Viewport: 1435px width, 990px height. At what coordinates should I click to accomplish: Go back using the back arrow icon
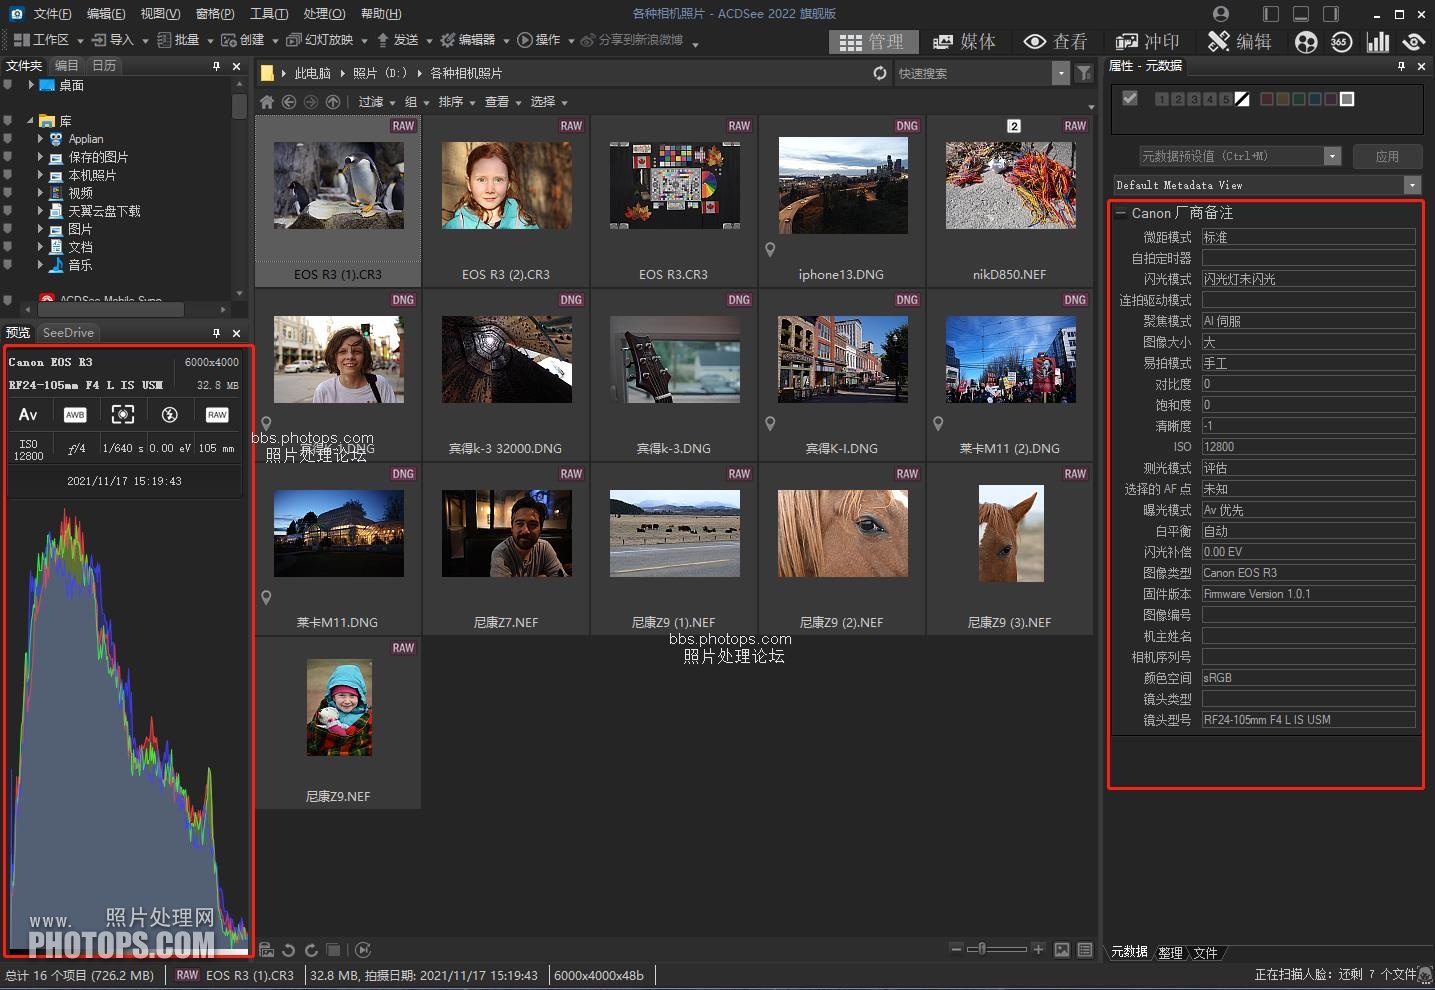point(289,102)
